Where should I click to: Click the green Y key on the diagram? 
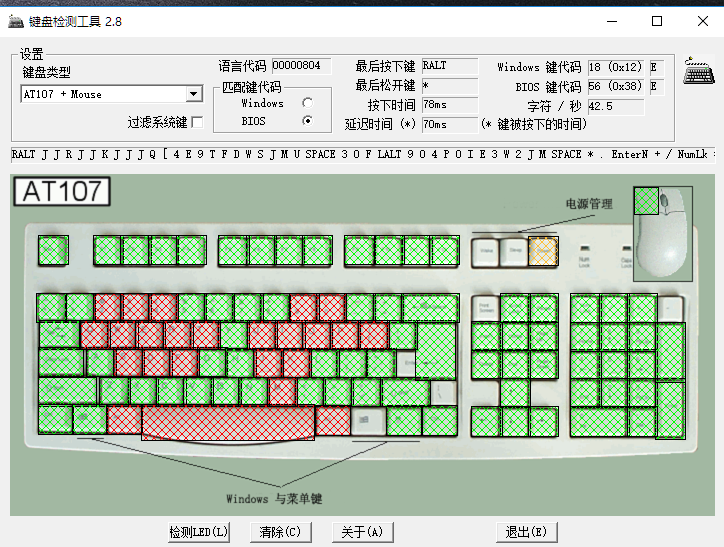[234, 335]
